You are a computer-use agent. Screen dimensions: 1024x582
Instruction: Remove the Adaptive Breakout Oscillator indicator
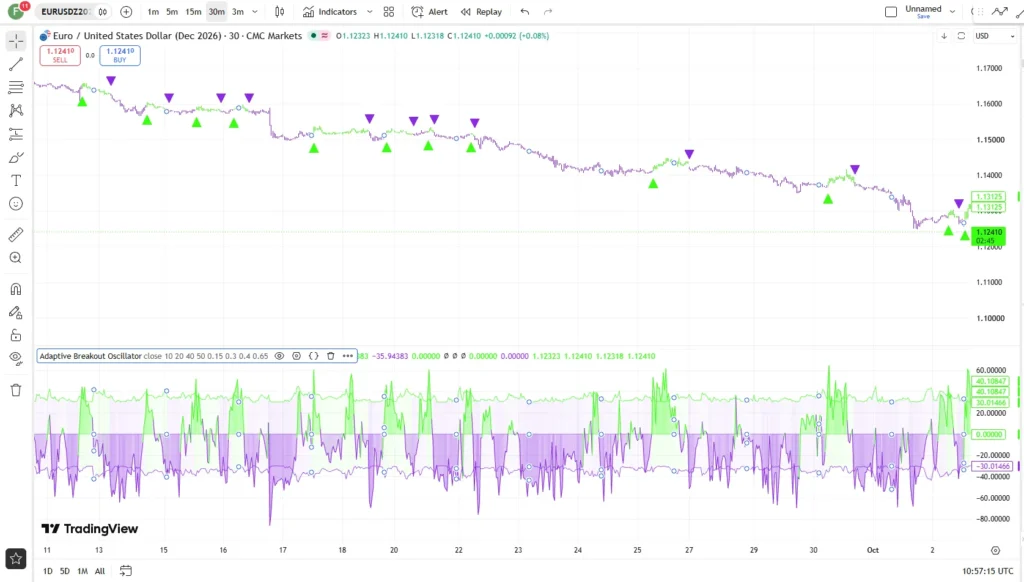330,356
